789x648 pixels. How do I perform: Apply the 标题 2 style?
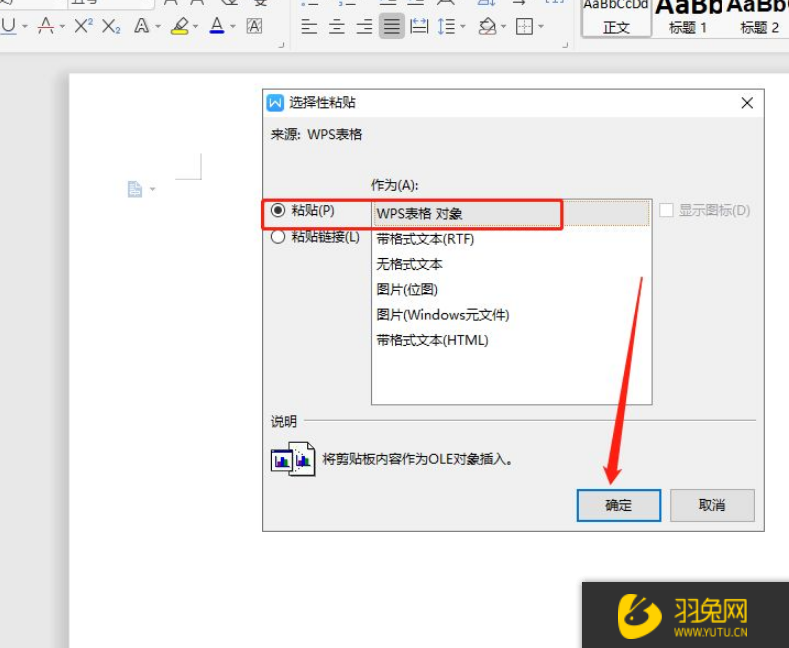tap(760, 18)
